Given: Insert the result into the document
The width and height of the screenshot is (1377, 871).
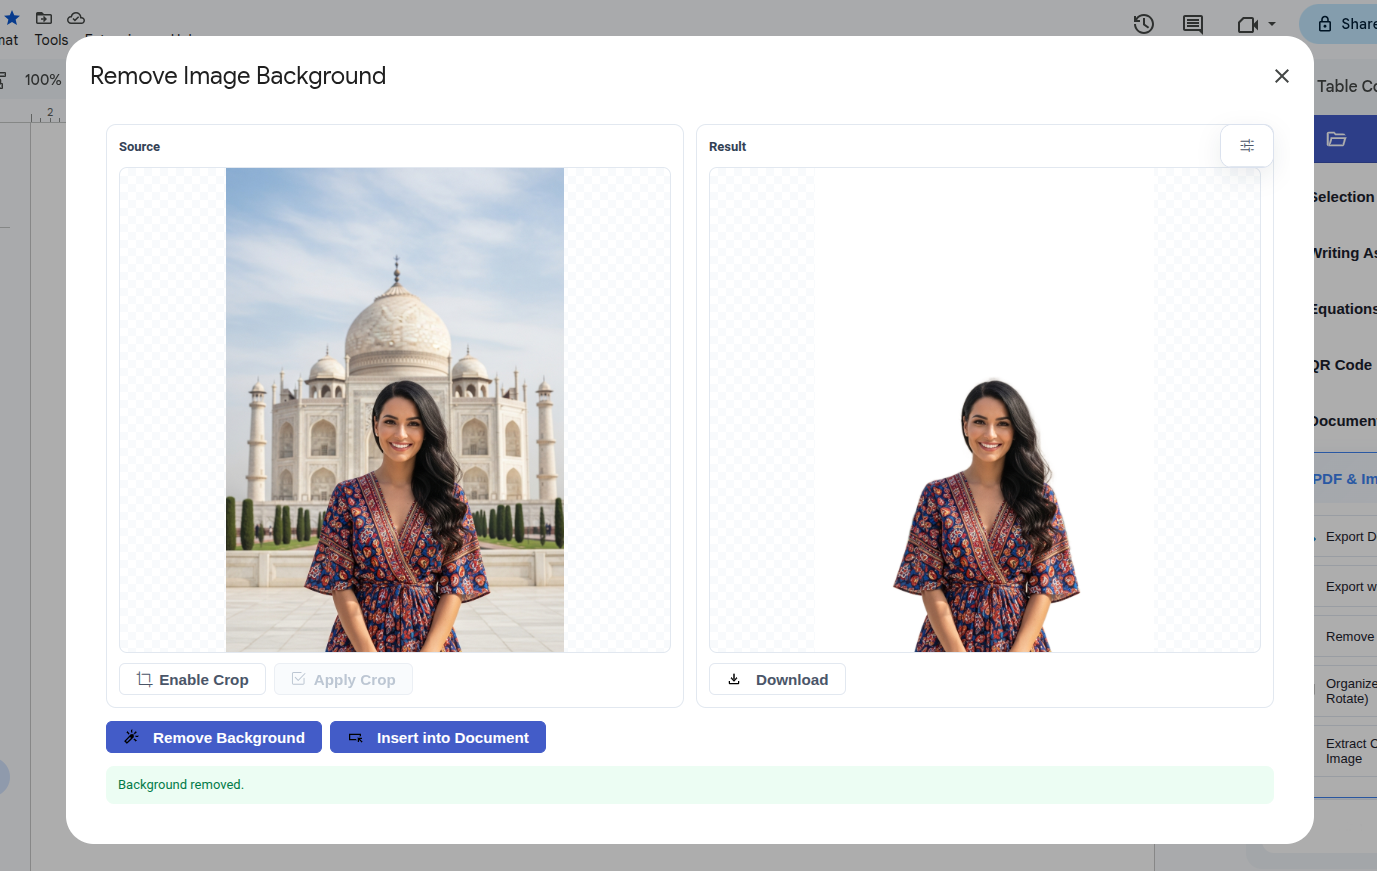Looking at the screenshot, I should coord(437,737).
